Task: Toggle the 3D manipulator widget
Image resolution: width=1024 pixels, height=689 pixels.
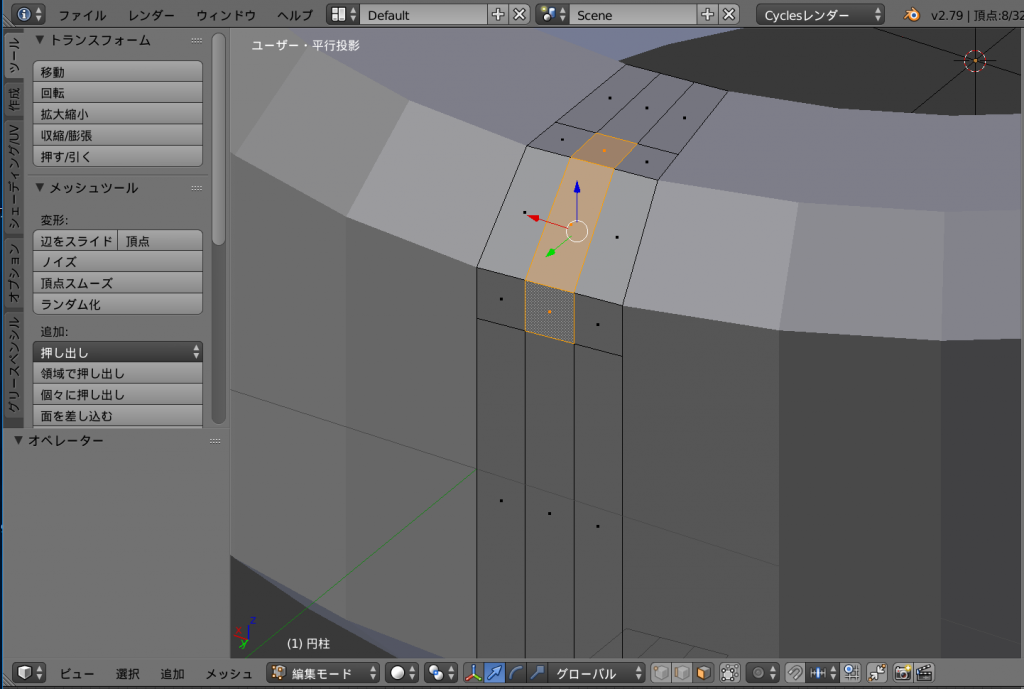Action: [473, 673]
